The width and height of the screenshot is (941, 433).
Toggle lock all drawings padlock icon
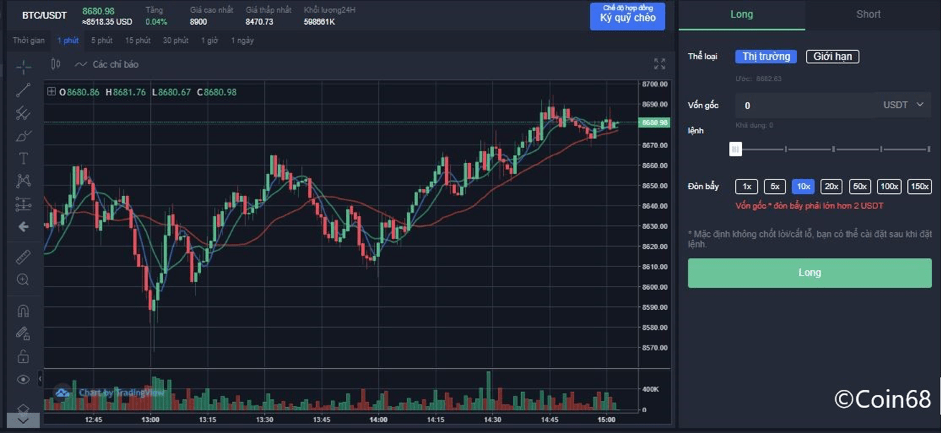tap(23, 356)
